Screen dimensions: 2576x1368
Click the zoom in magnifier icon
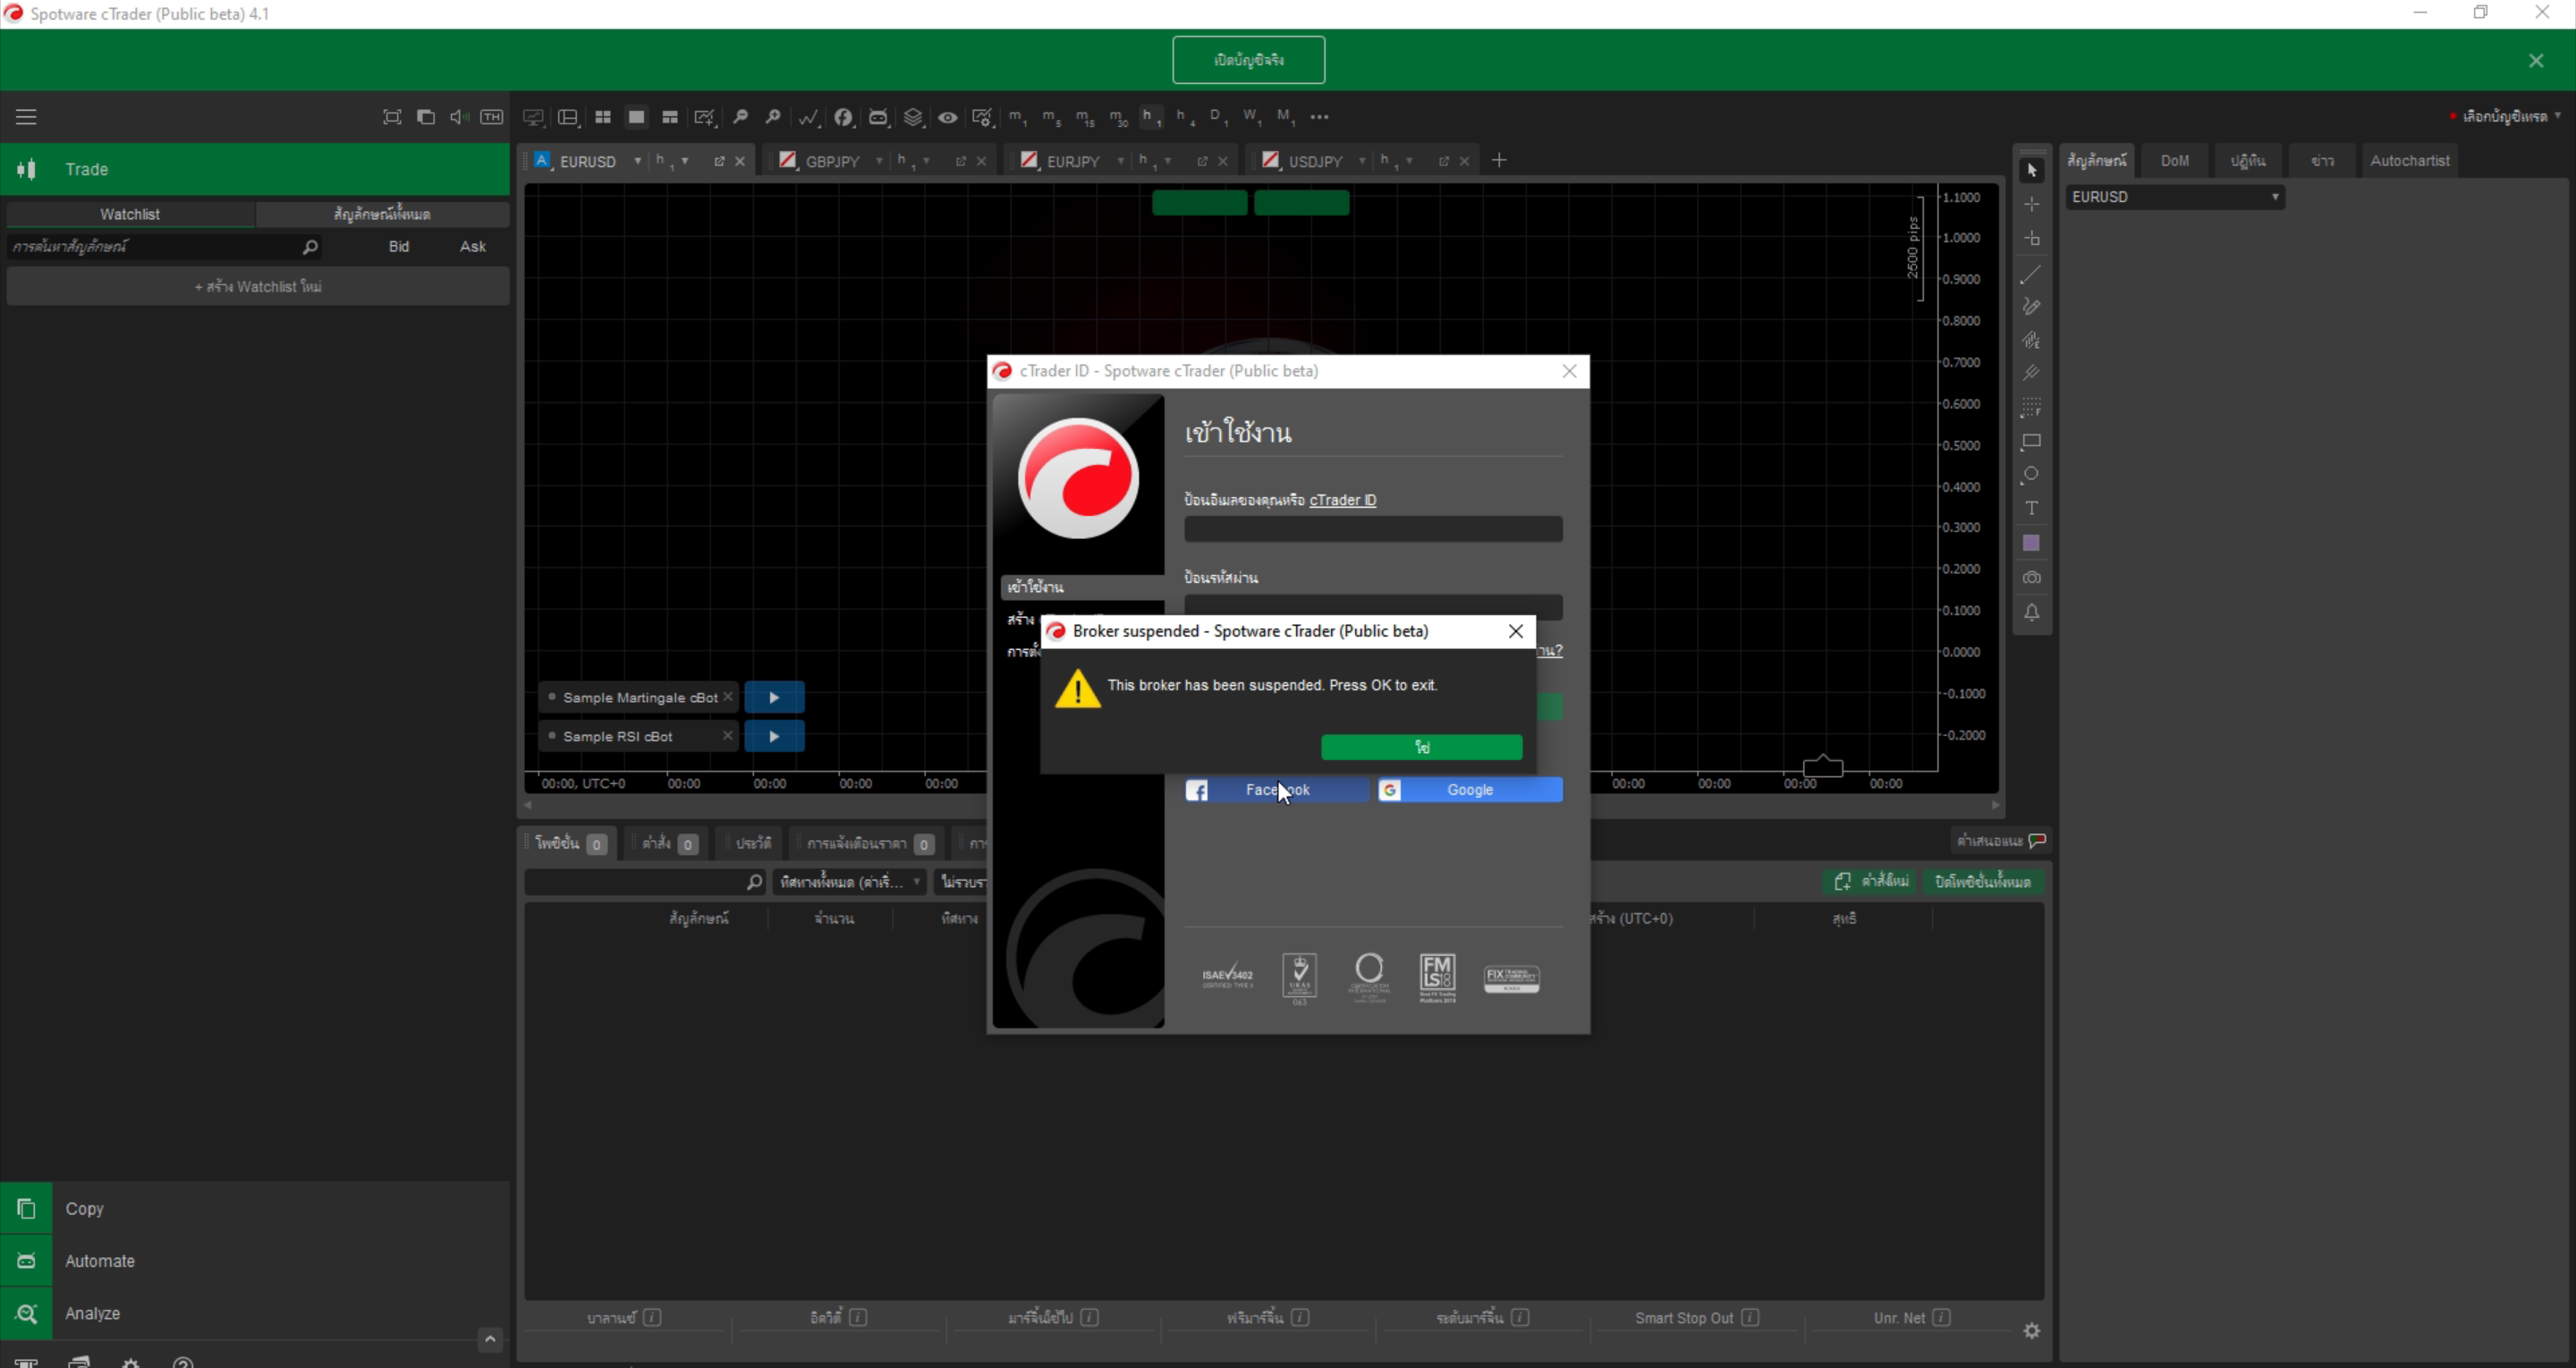pyautogui.click(x=773, y=117)
